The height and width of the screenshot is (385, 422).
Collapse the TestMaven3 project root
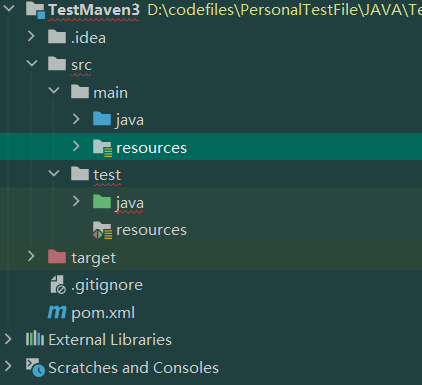tap(9, 8)
